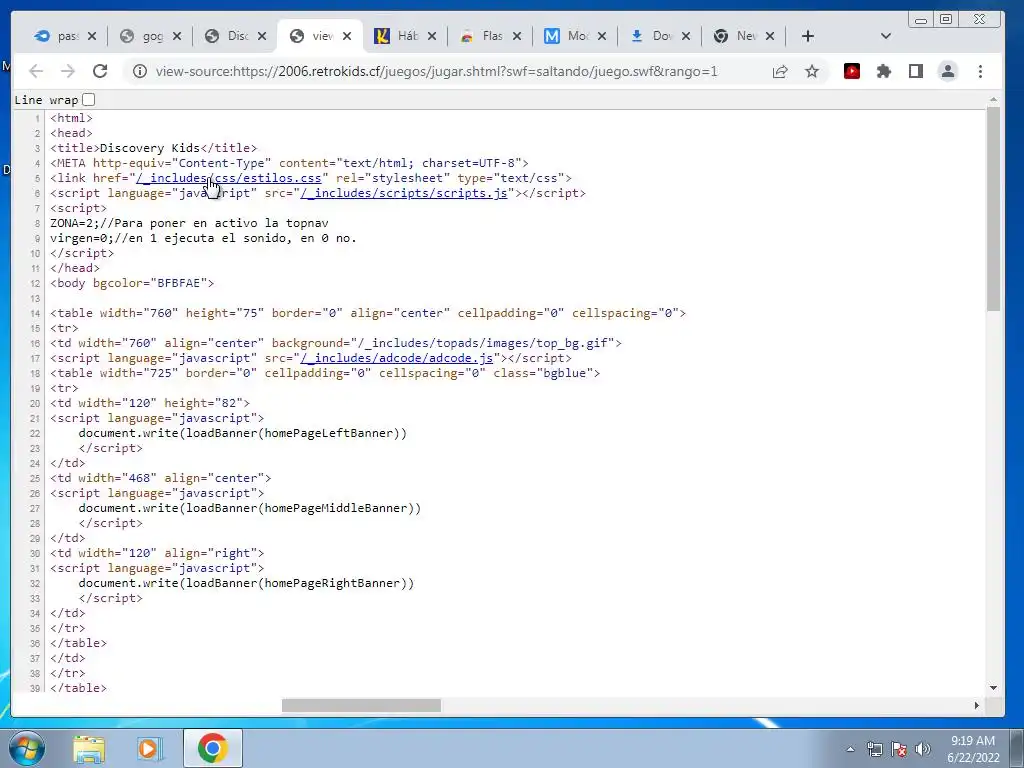Viewport: 1024px width, 768px height.
Task: View site information icon in address bar
Action: [140, 71]
